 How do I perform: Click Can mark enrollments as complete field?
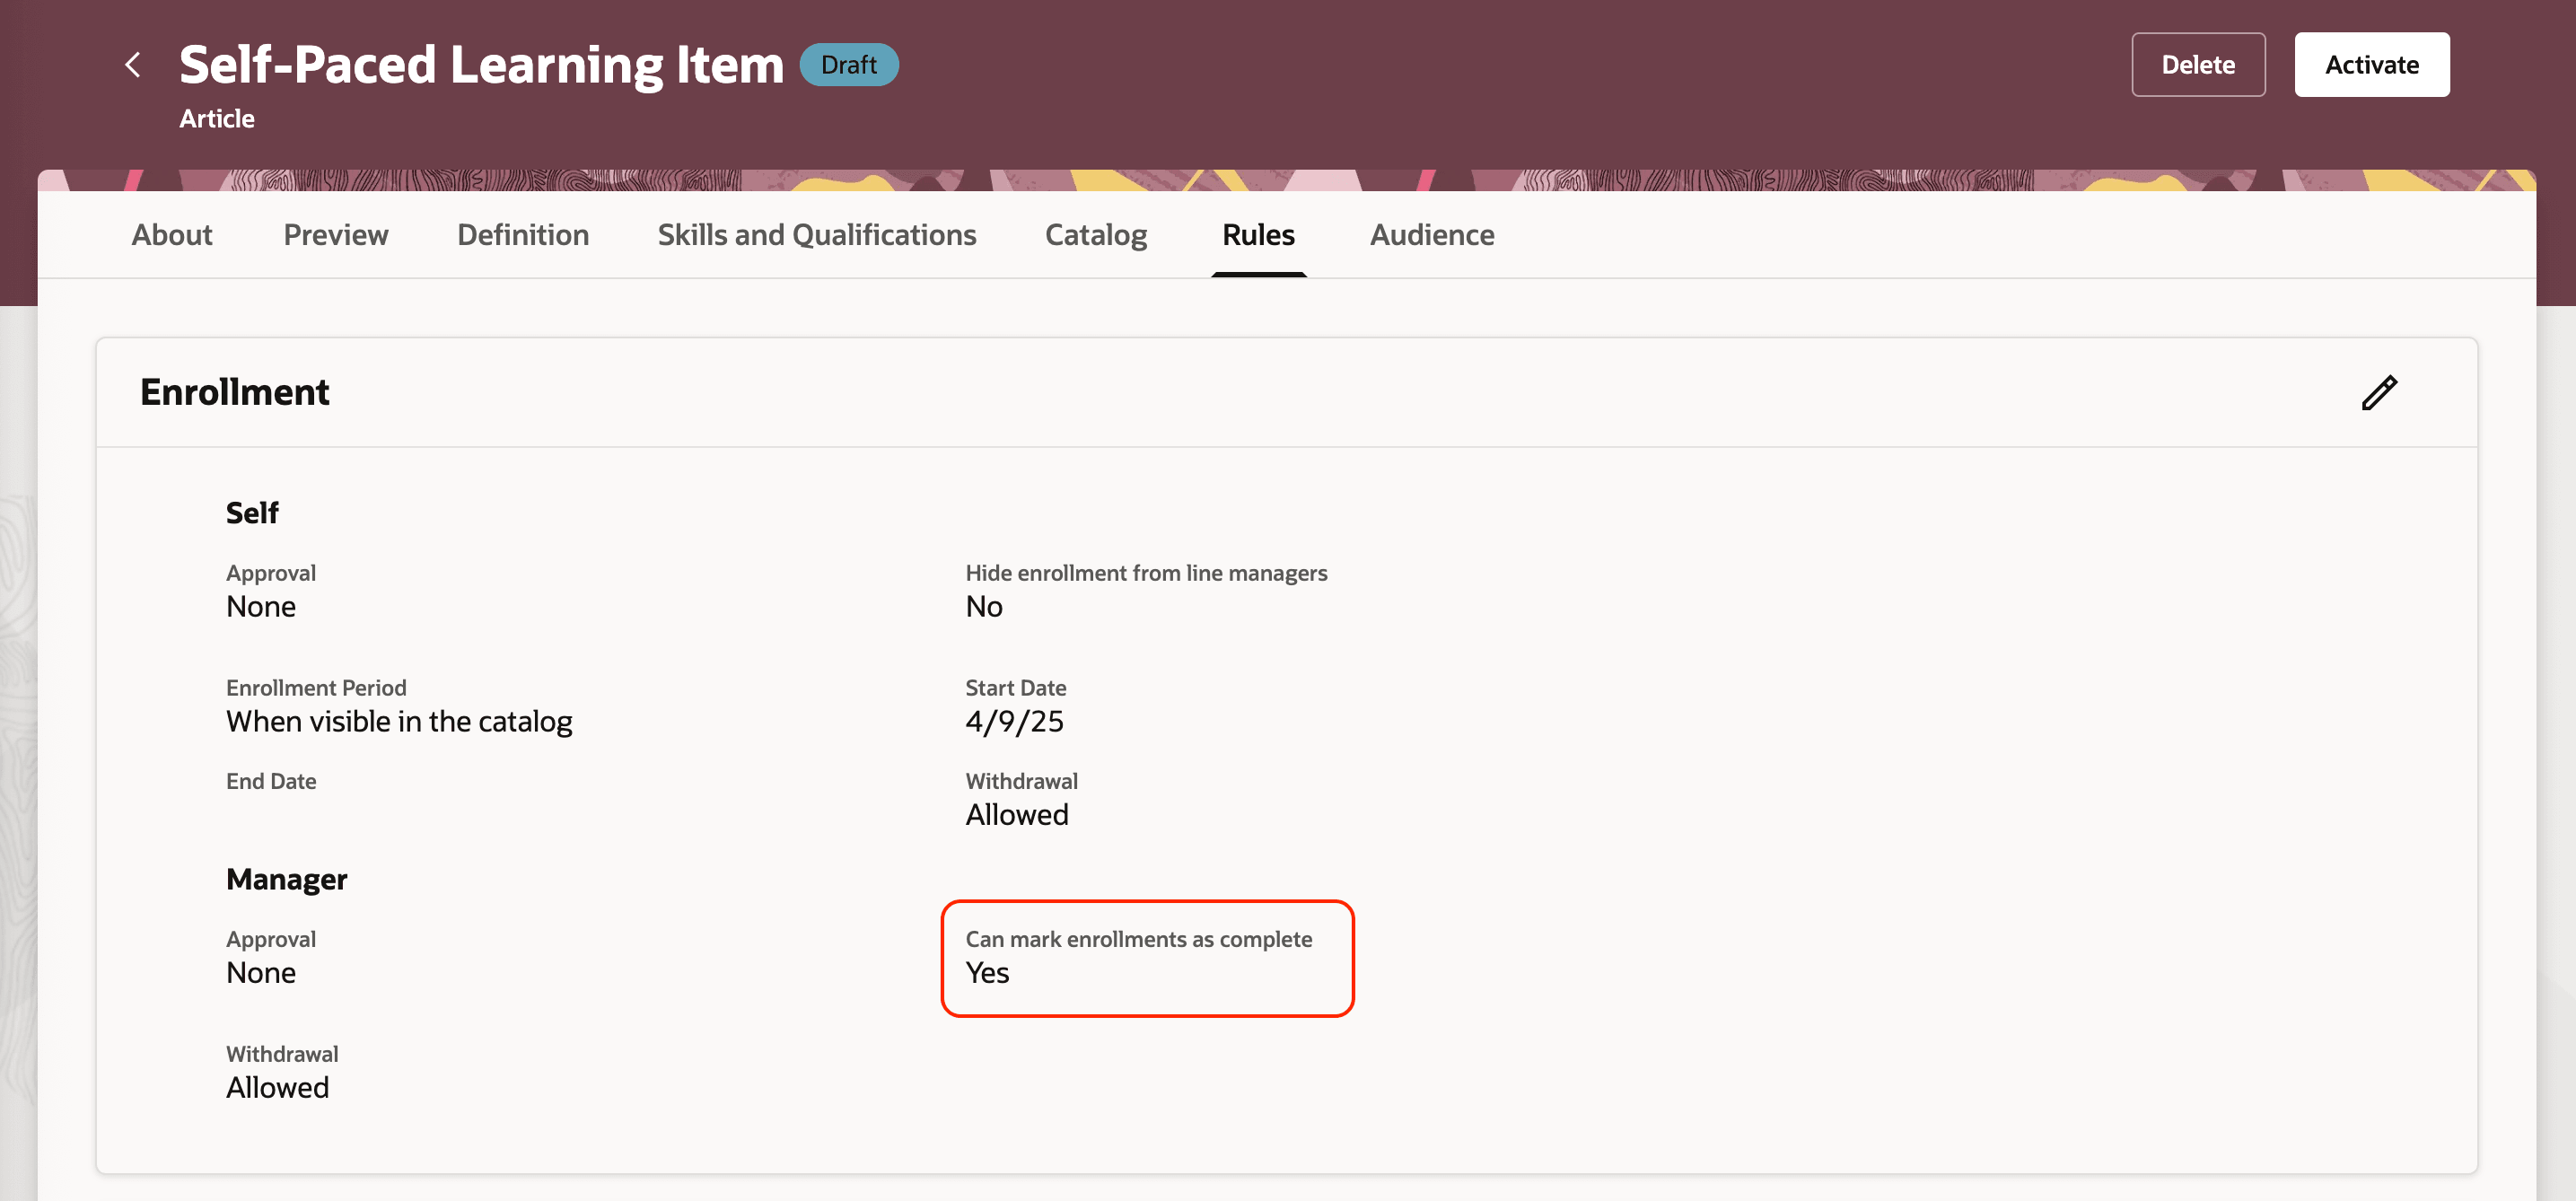(x=1146, y=957)
